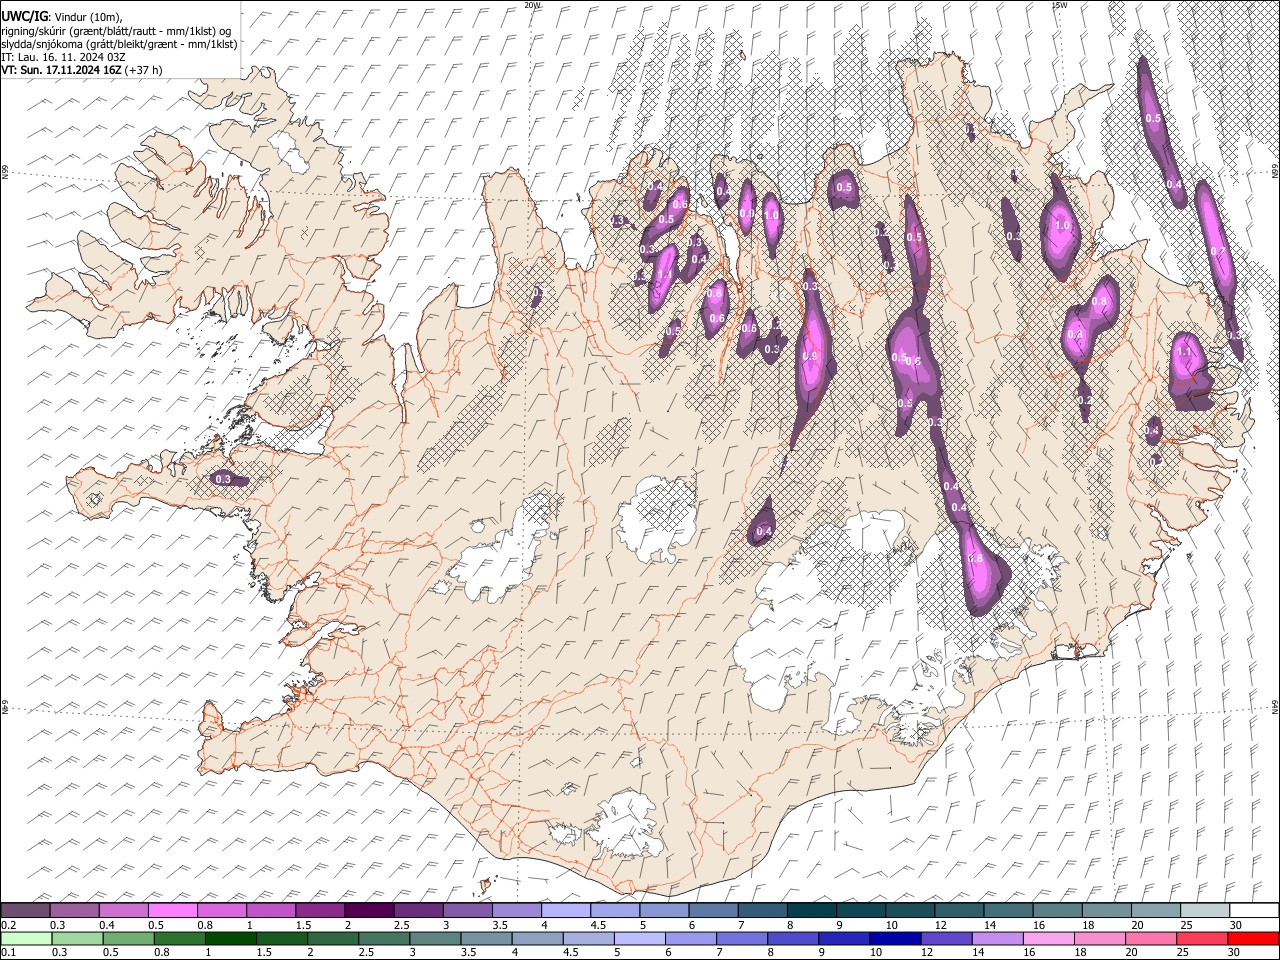Select the 1–1.5 magenta swatch in purple legend
1280x960 pixels.
(x=270, y=910)
